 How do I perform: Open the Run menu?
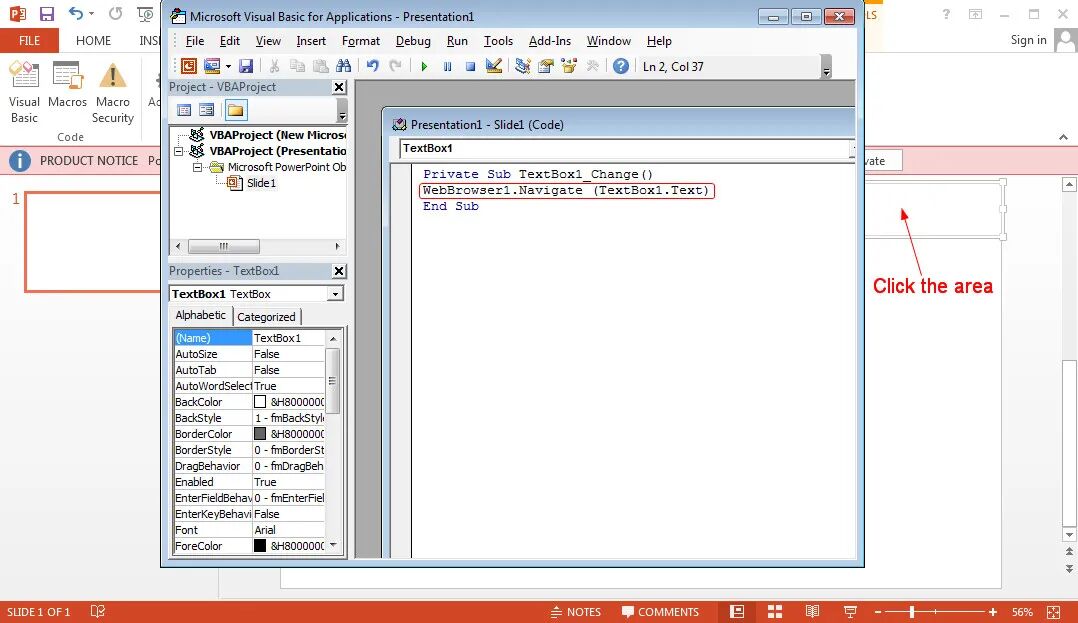click(x=457, y=41)
